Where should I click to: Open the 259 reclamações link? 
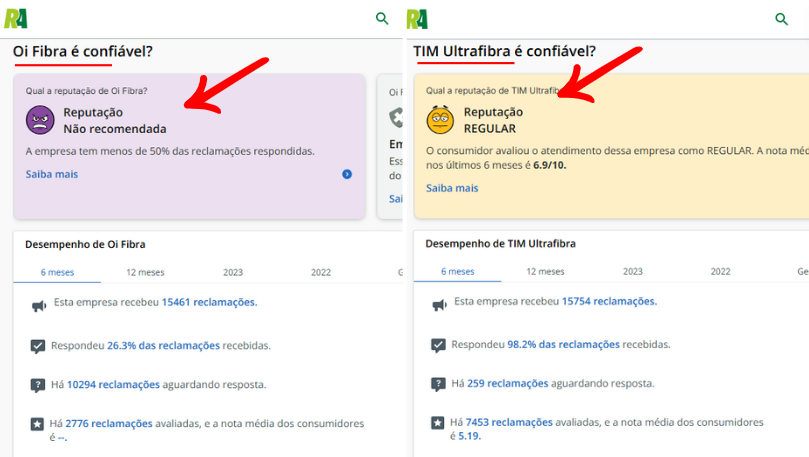508,384
